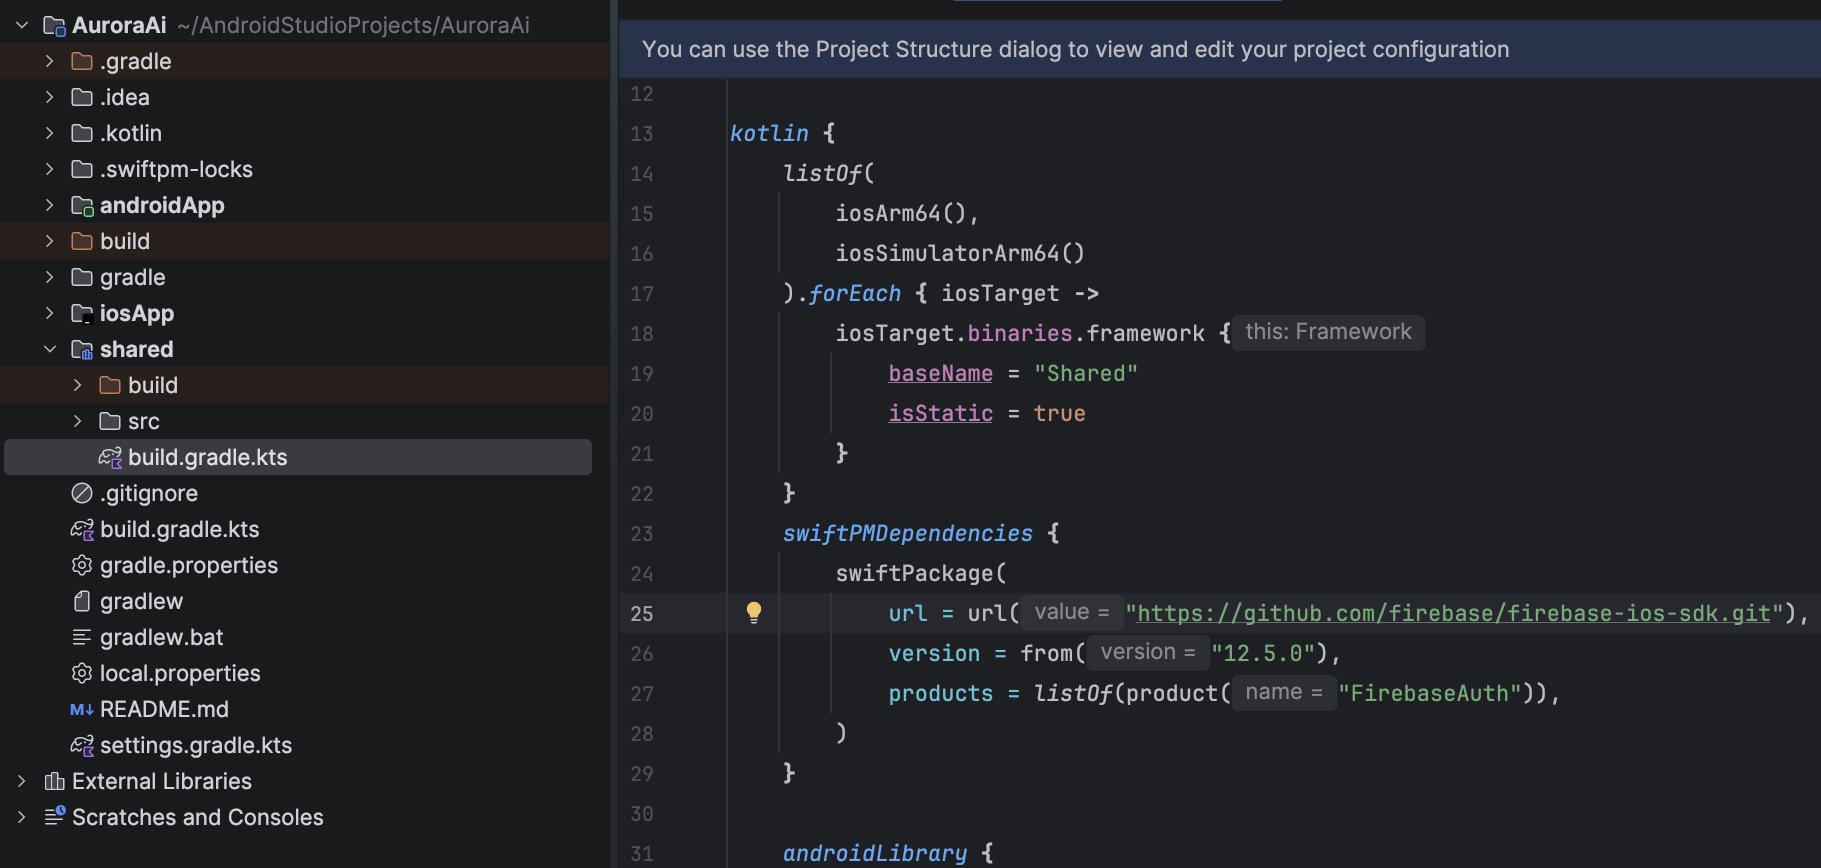Select settings.gradle.kts in the project tree
The height and width of the screenshot is (868, 1821).
pyautogui.click(x=196, y=745)
